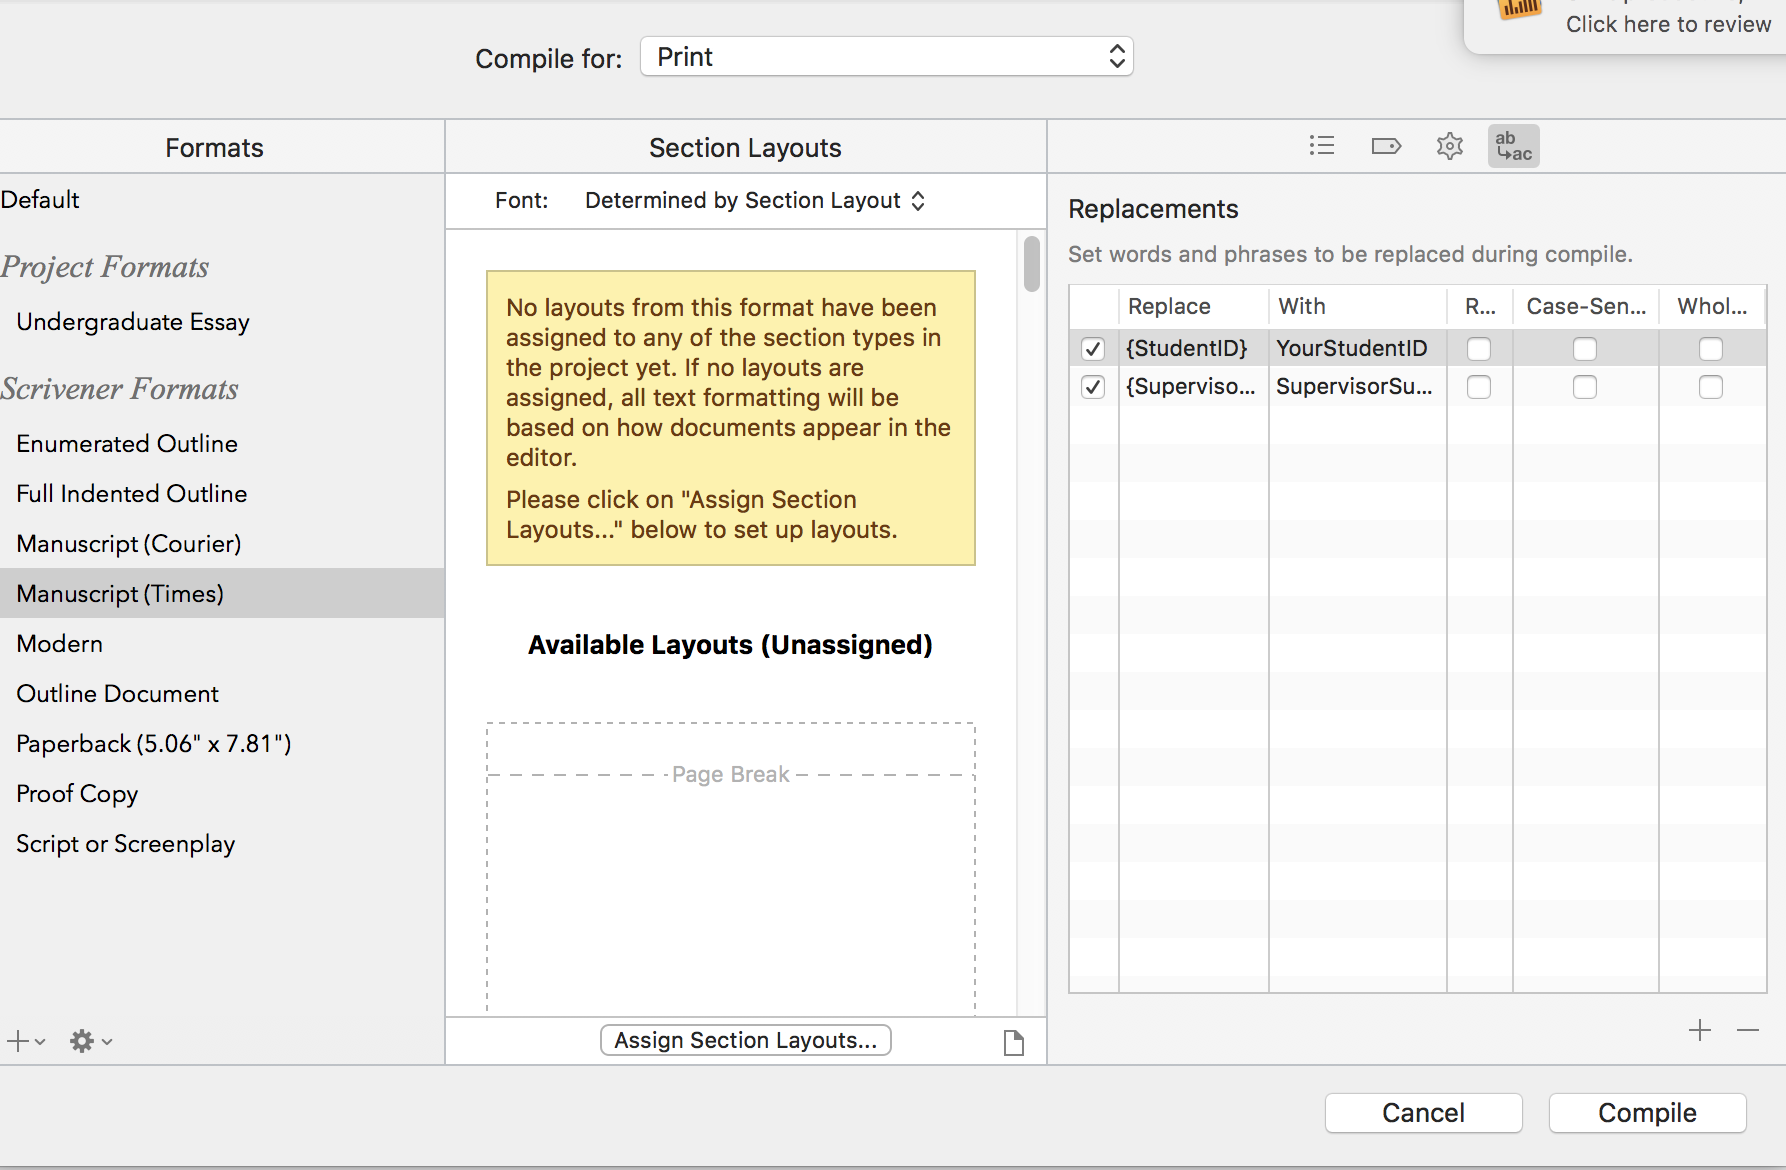Screen dimensions: 1786x1170
Task: Select the Default format
Action: pos(222,200)
